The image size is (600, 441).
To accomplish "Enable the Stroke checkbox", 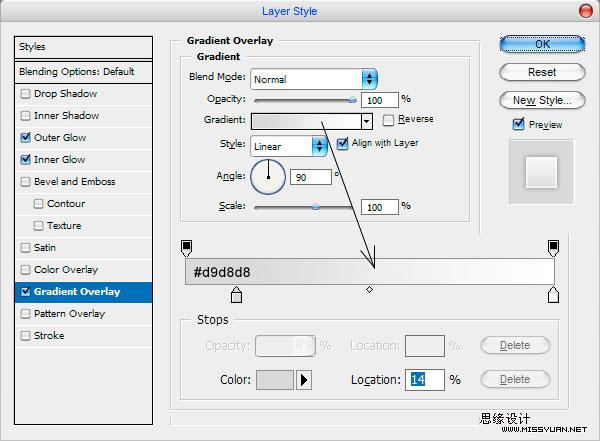I will coord(25,336).
